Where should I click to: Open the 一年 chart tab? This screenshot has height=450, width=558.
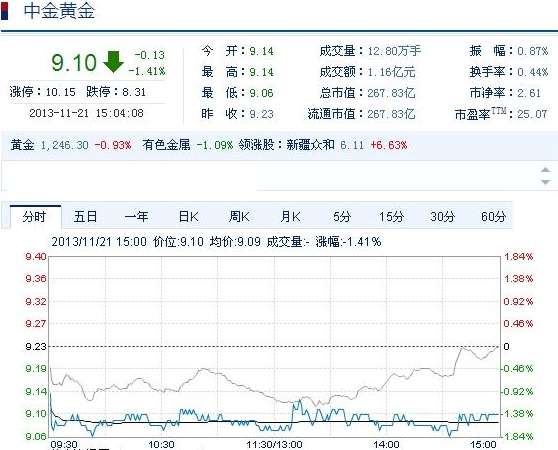136,216
